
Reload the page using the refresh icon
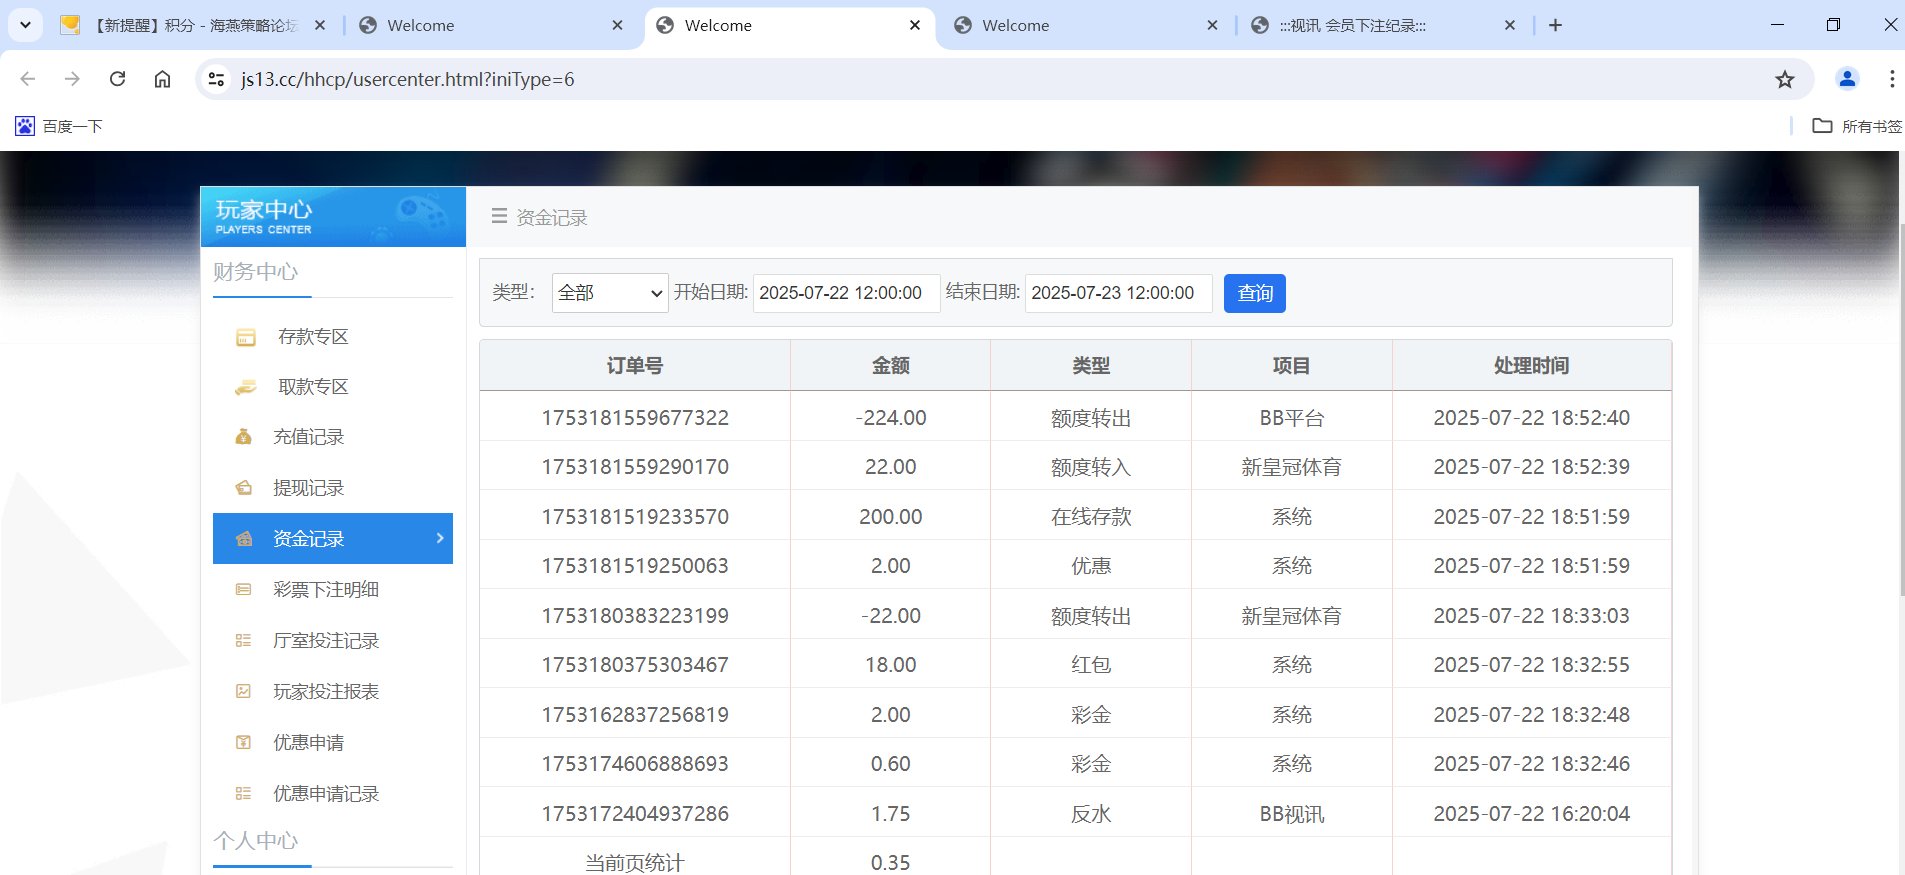click(117, 79)
